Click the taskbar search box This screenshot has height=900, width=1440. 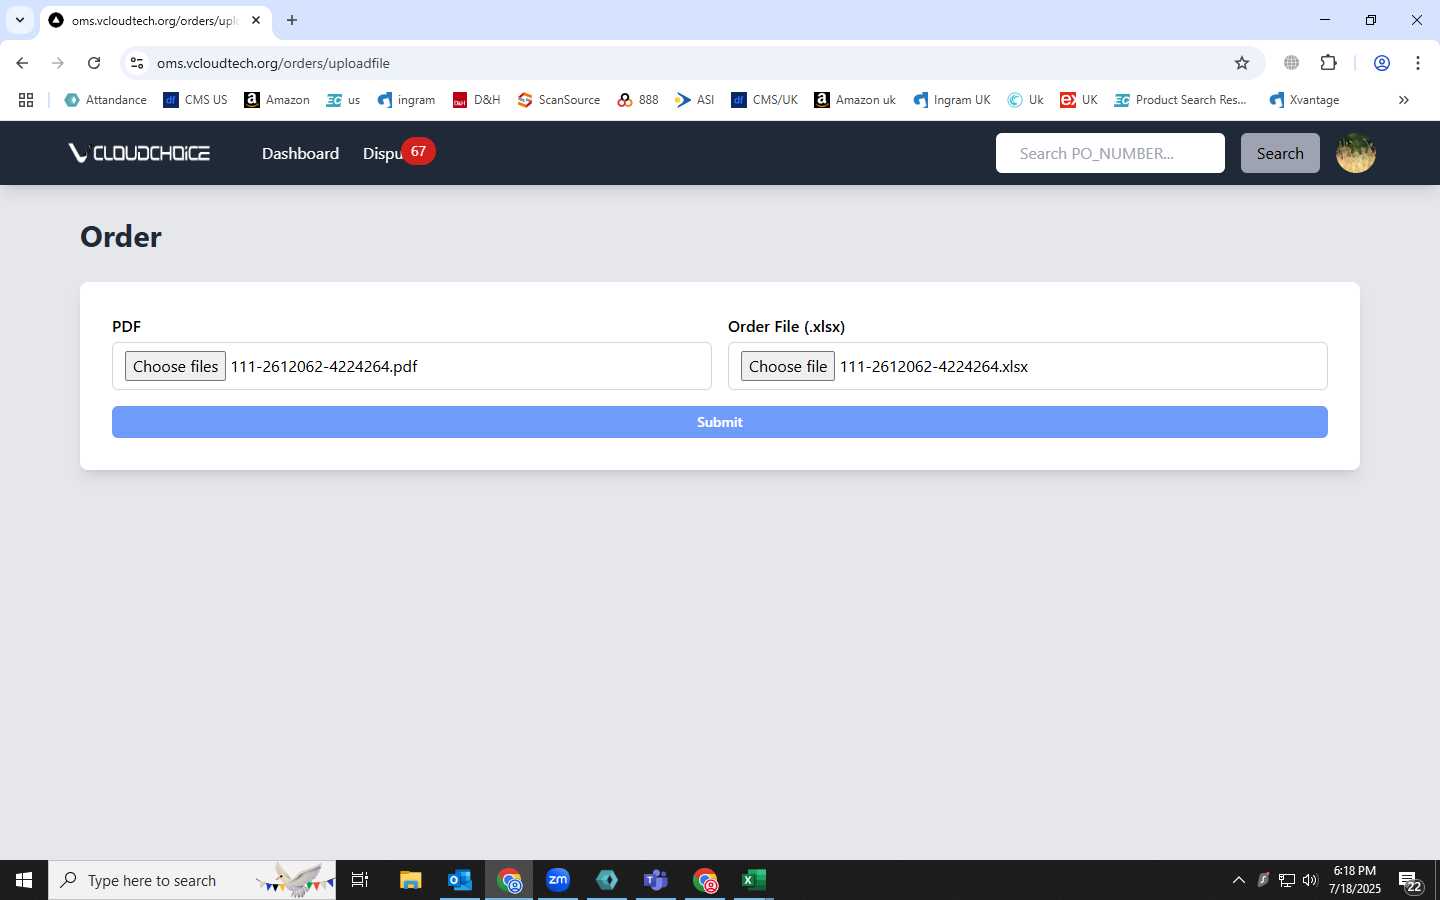[x=192, y=880]
